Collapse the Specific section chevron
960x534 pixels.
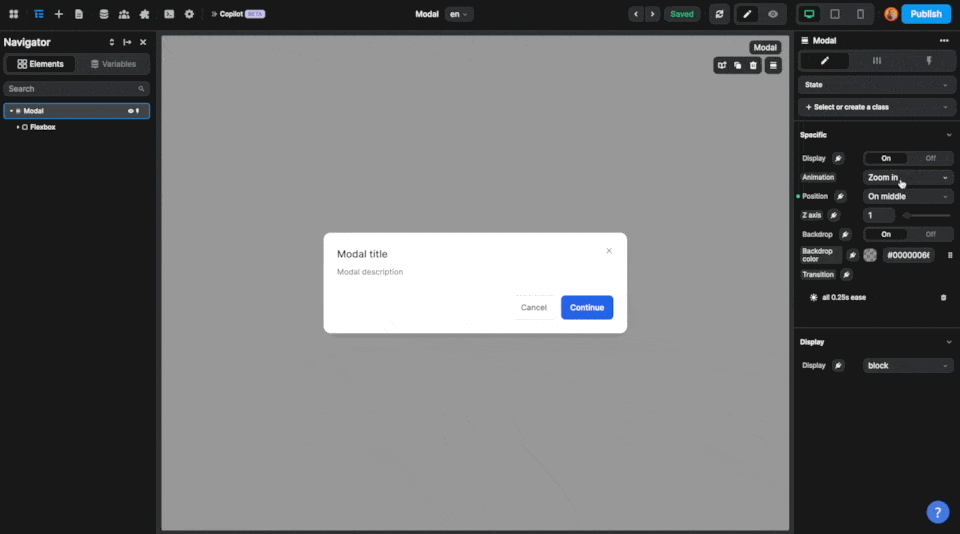tap(948, 135)
